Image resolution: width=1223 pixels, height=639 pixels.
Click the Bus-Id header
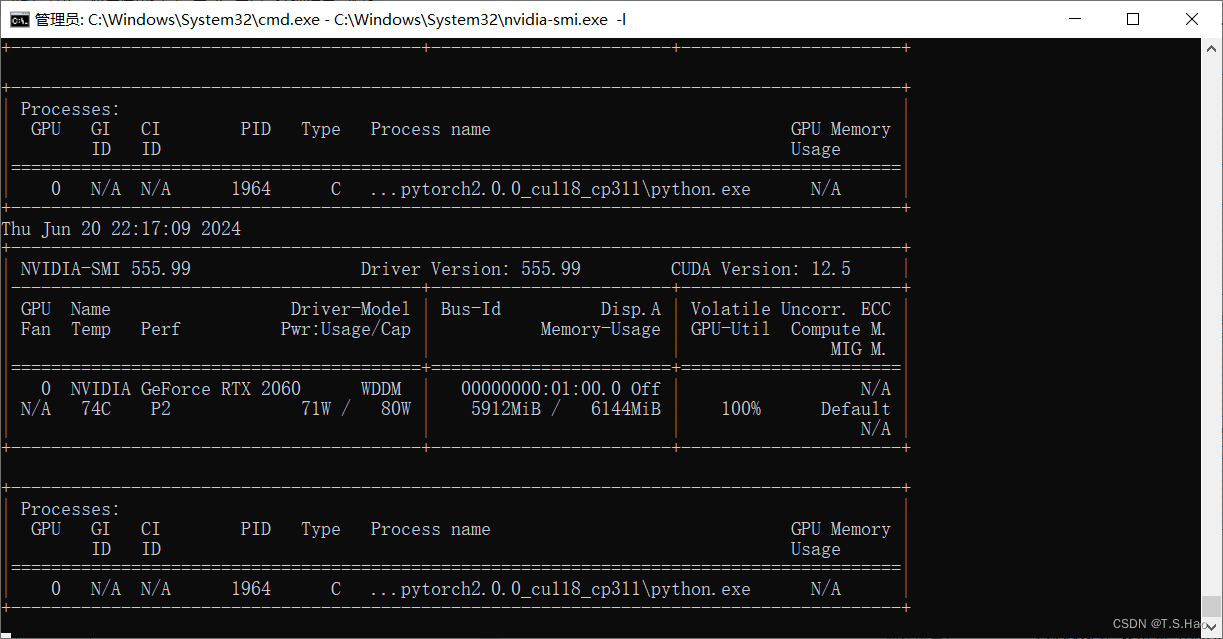tap(471, 309)
